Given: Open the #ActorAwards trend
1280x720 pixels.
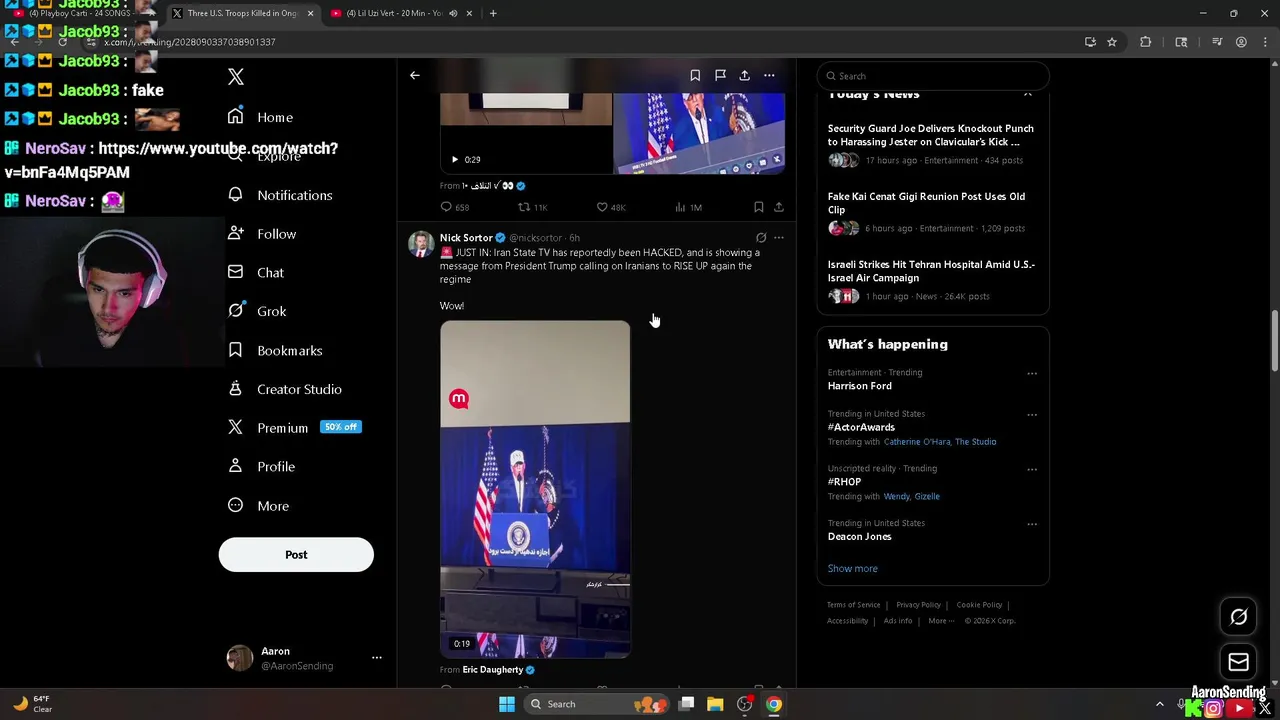Looking at the screenshot, I should coord(861,427).
